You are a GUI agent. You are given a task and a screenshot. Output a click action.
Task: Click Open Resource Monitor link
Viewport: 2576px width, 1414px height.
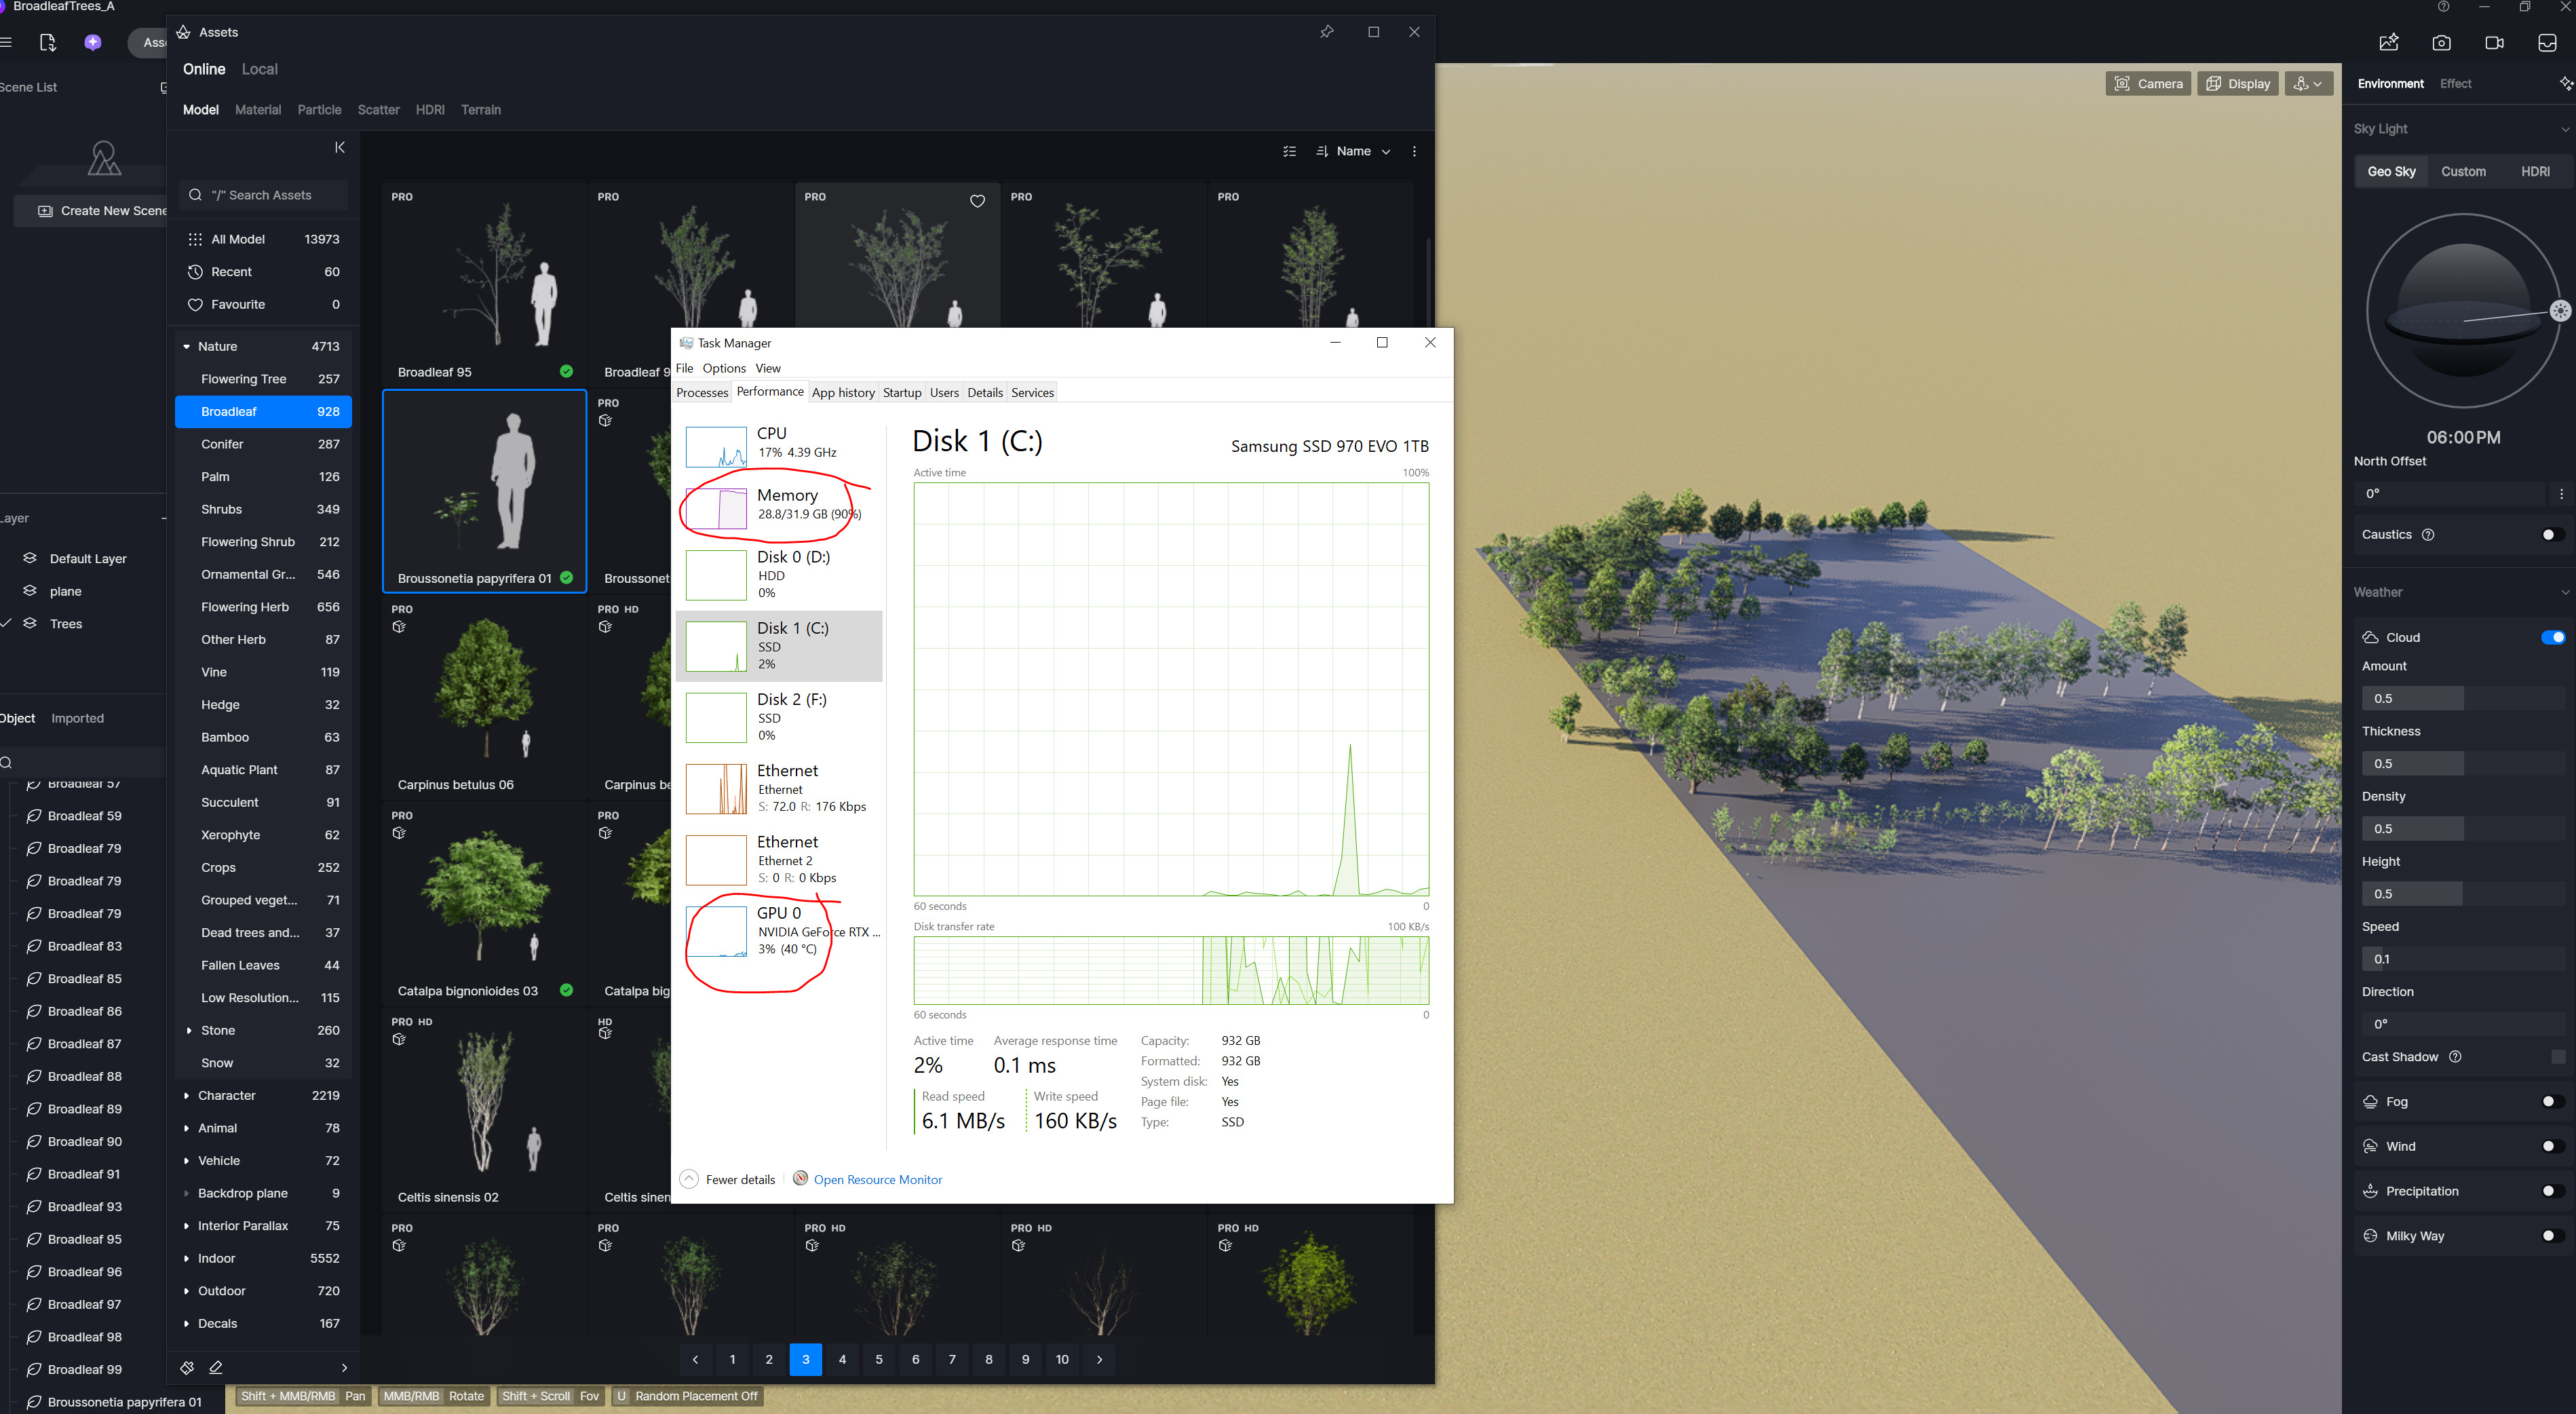point(877,1179)
